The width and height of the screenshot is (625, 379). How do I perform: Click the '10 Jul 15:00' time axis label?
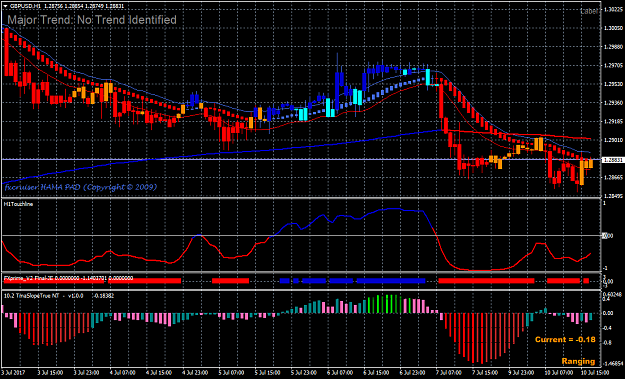595,373
